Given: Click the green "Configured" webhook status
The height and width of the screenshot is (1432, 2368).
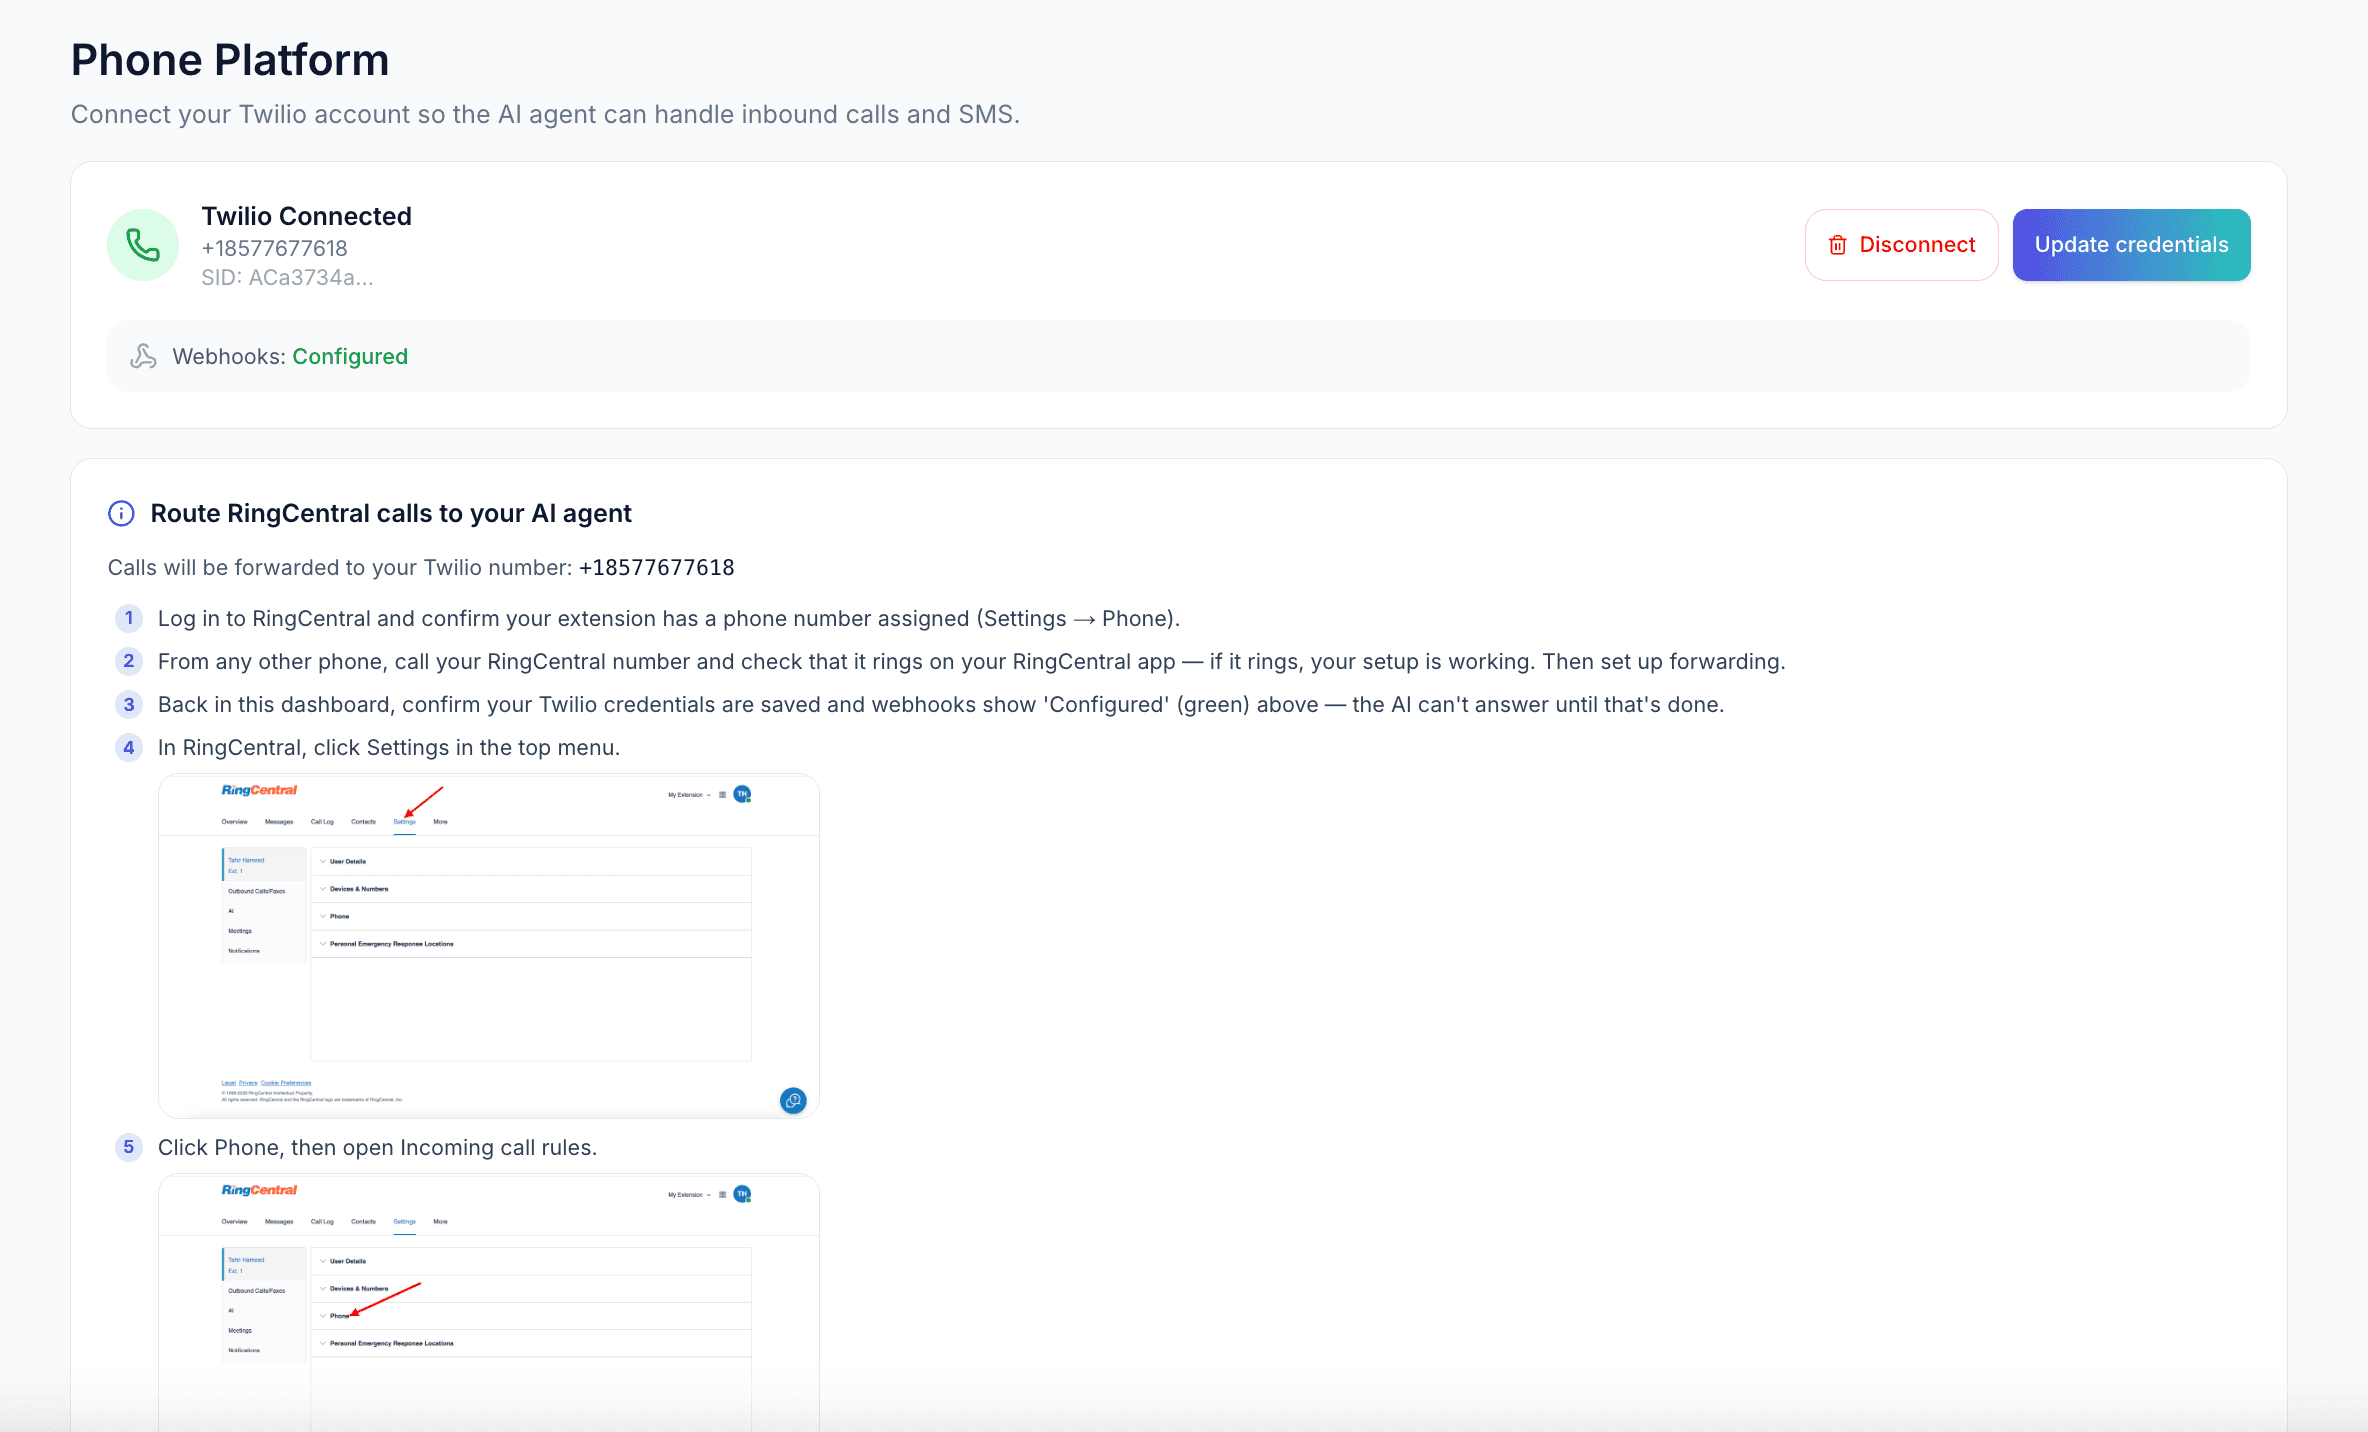Looking at the screenshot, I should [350, 356].
